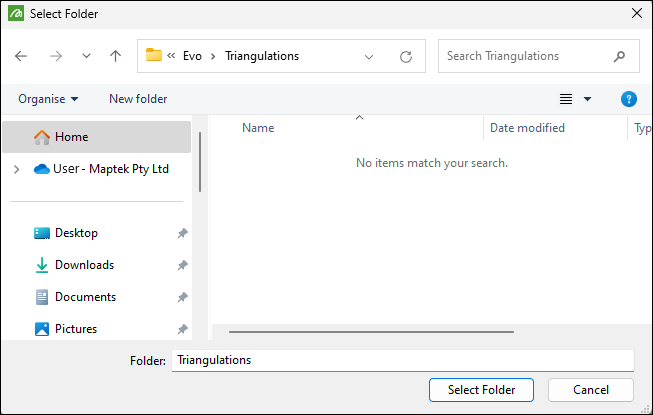The image size is (653, 415).
Task: Refresh the Triangulations folder view
Action: [406, 56]
